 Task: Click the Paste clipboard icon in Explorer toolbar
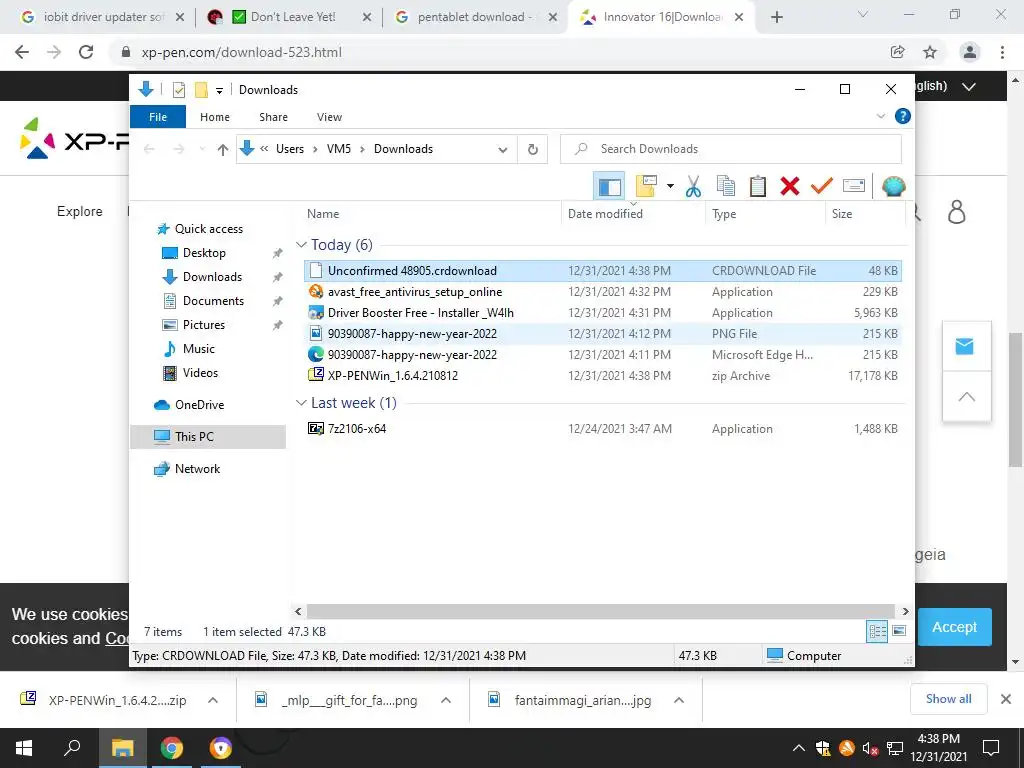758,187
